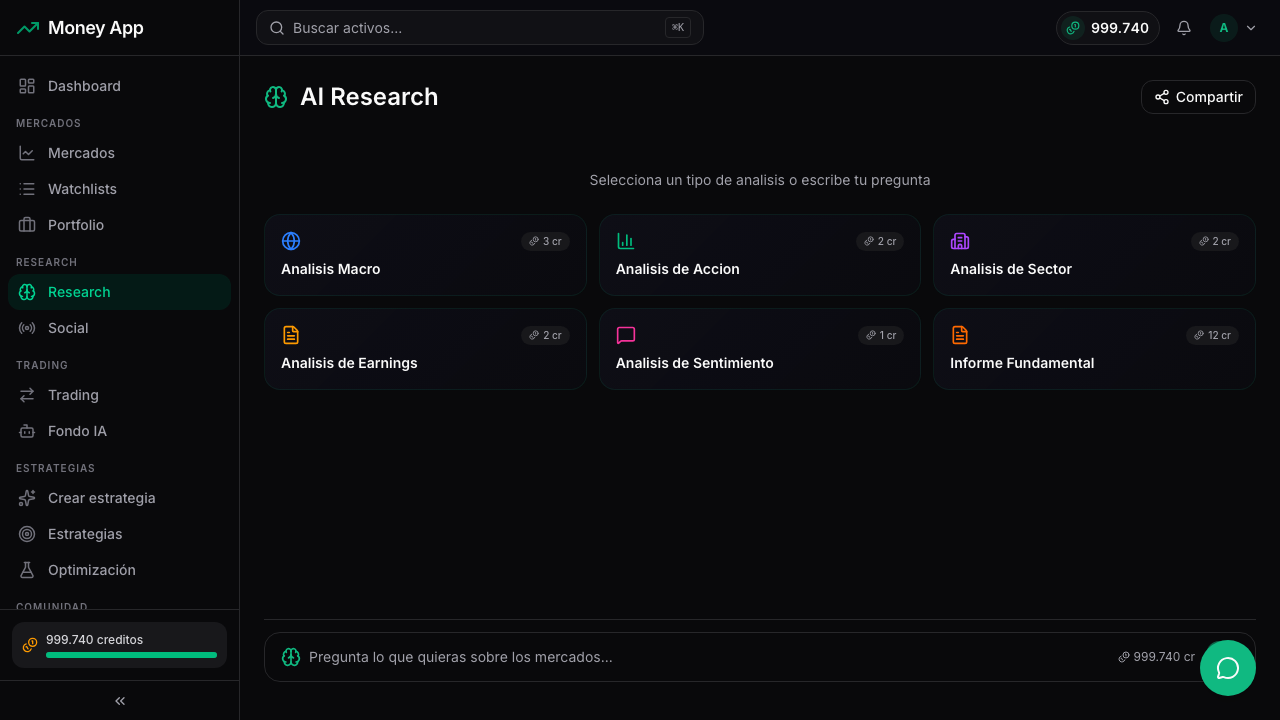Screen dimensions: 1280x720
Task: Select the Informe Fundamental card
Action: [x=1094, y=349]
